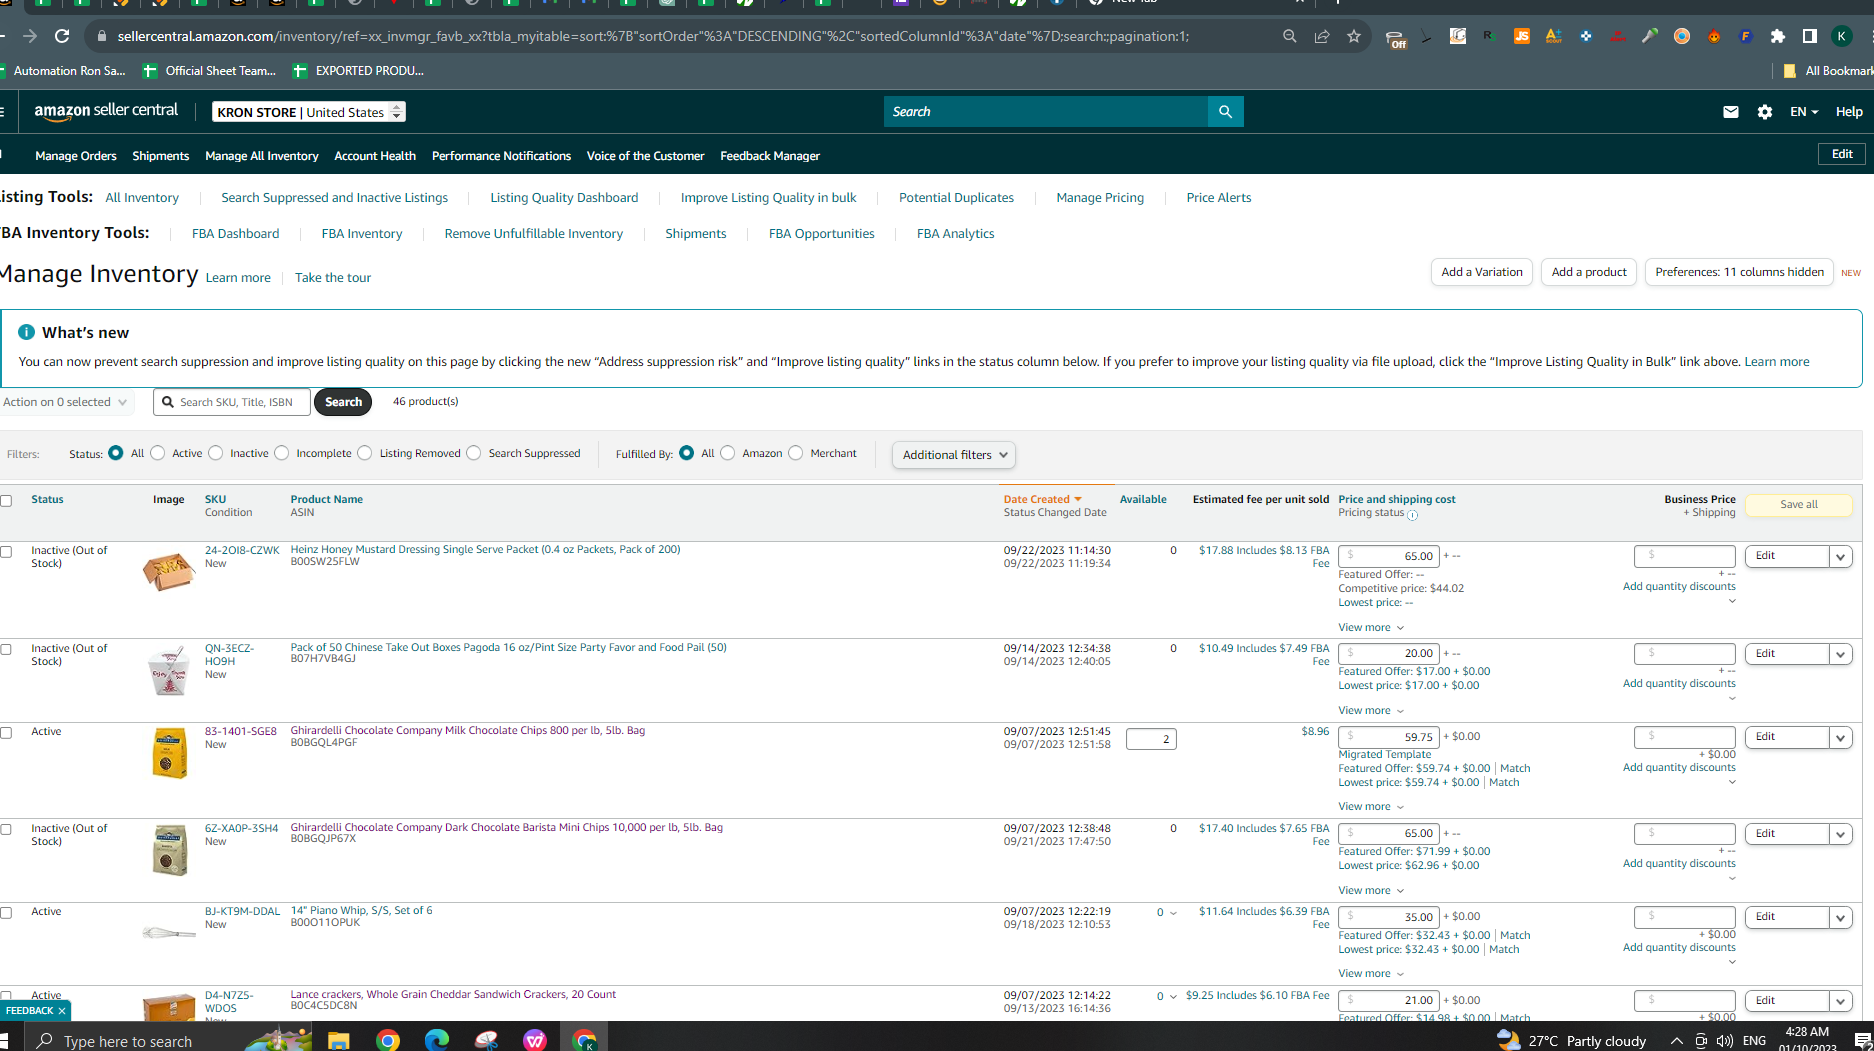Expand the Additional filters dropdown
Image resolution: width=1874 pixels, height=1051 pixels.
[x=953, y=455]
